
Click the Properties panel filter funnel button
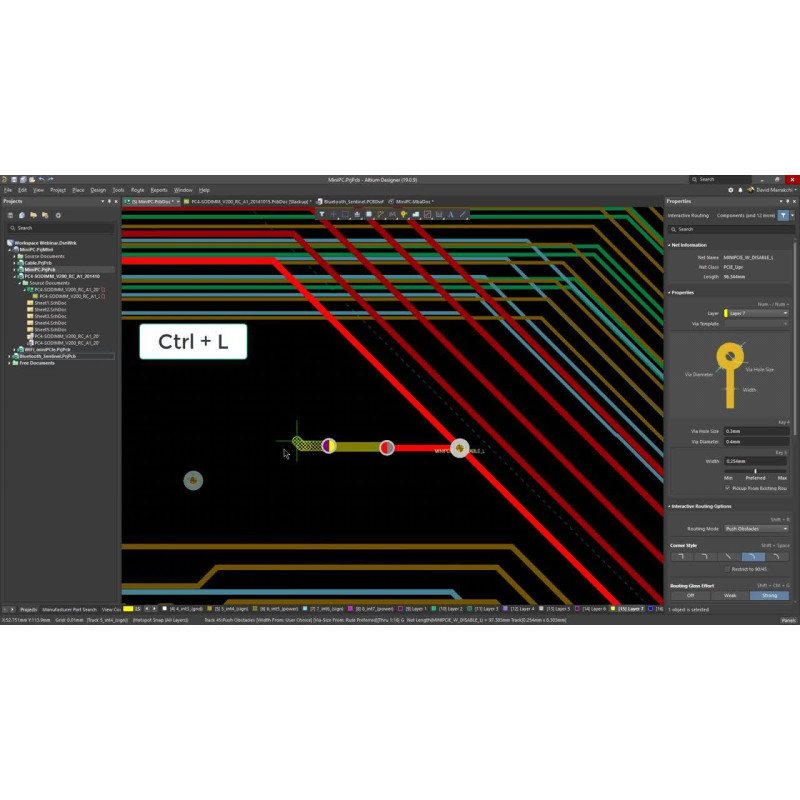click(x=783, y=215)
